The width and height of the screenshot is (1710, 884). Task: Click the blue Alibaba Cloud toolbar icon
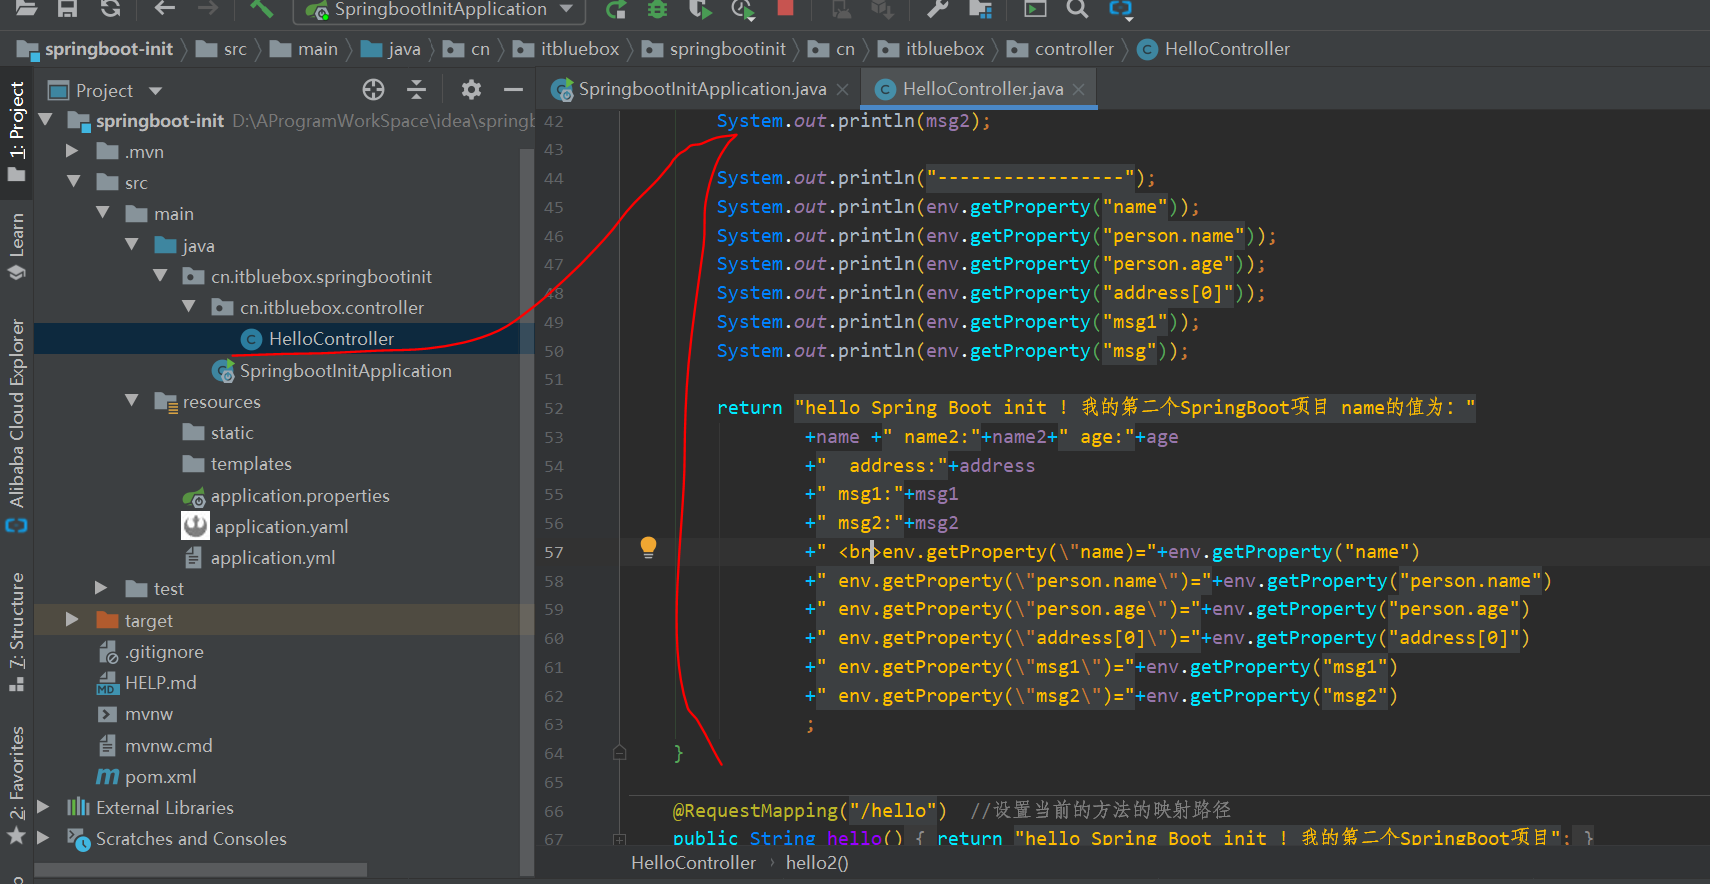pos(1120,9)
